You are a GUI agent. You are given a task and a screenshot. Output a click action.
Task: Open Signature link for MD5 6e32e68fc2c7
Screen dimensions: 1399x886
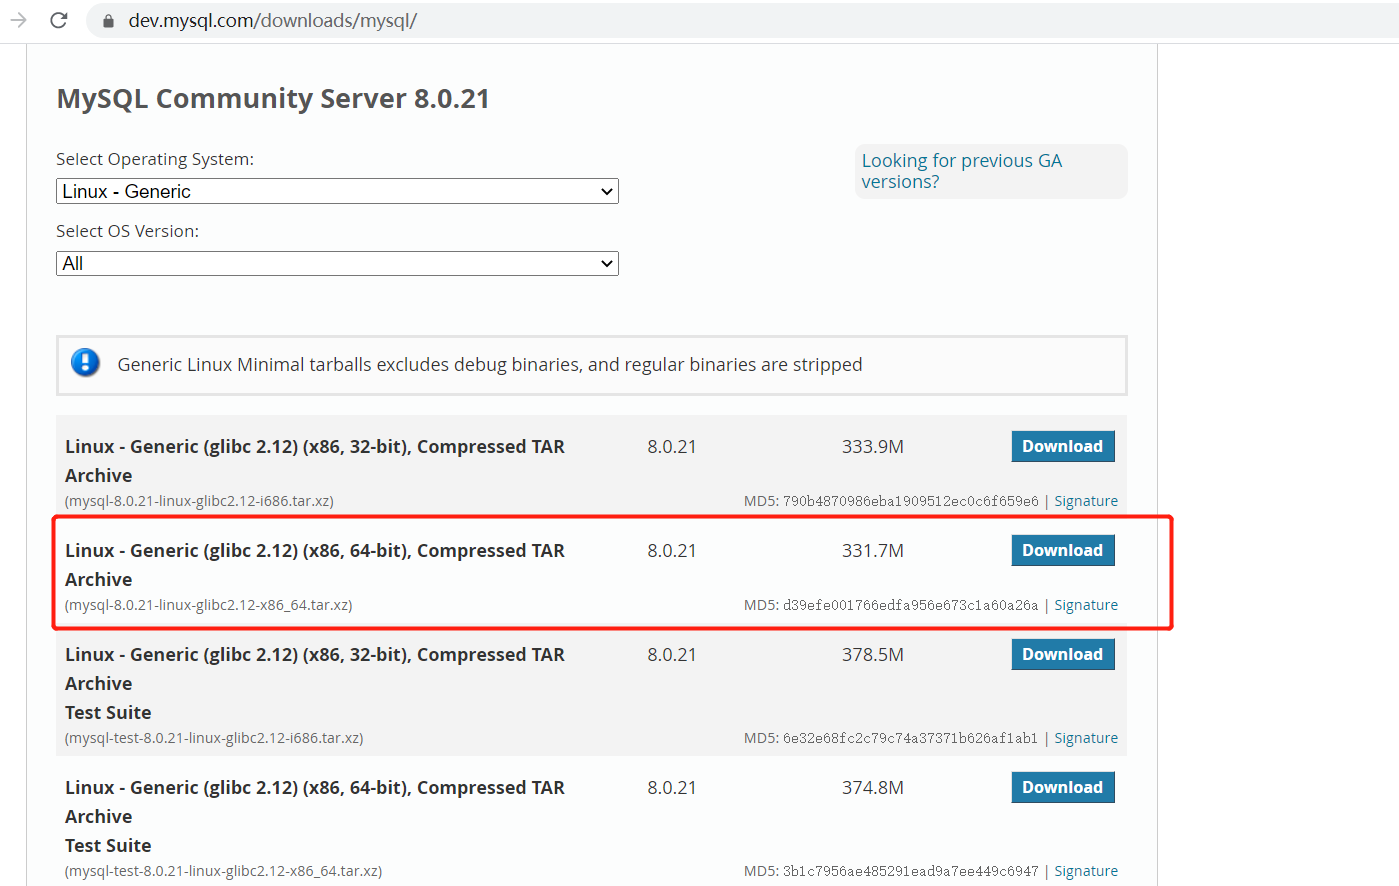pos(1086,738)
